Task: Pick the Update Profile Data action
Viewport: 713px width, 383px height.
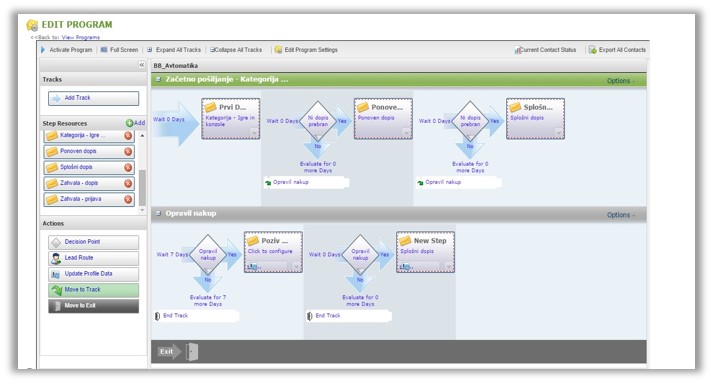Action: [x=93, y=274]
